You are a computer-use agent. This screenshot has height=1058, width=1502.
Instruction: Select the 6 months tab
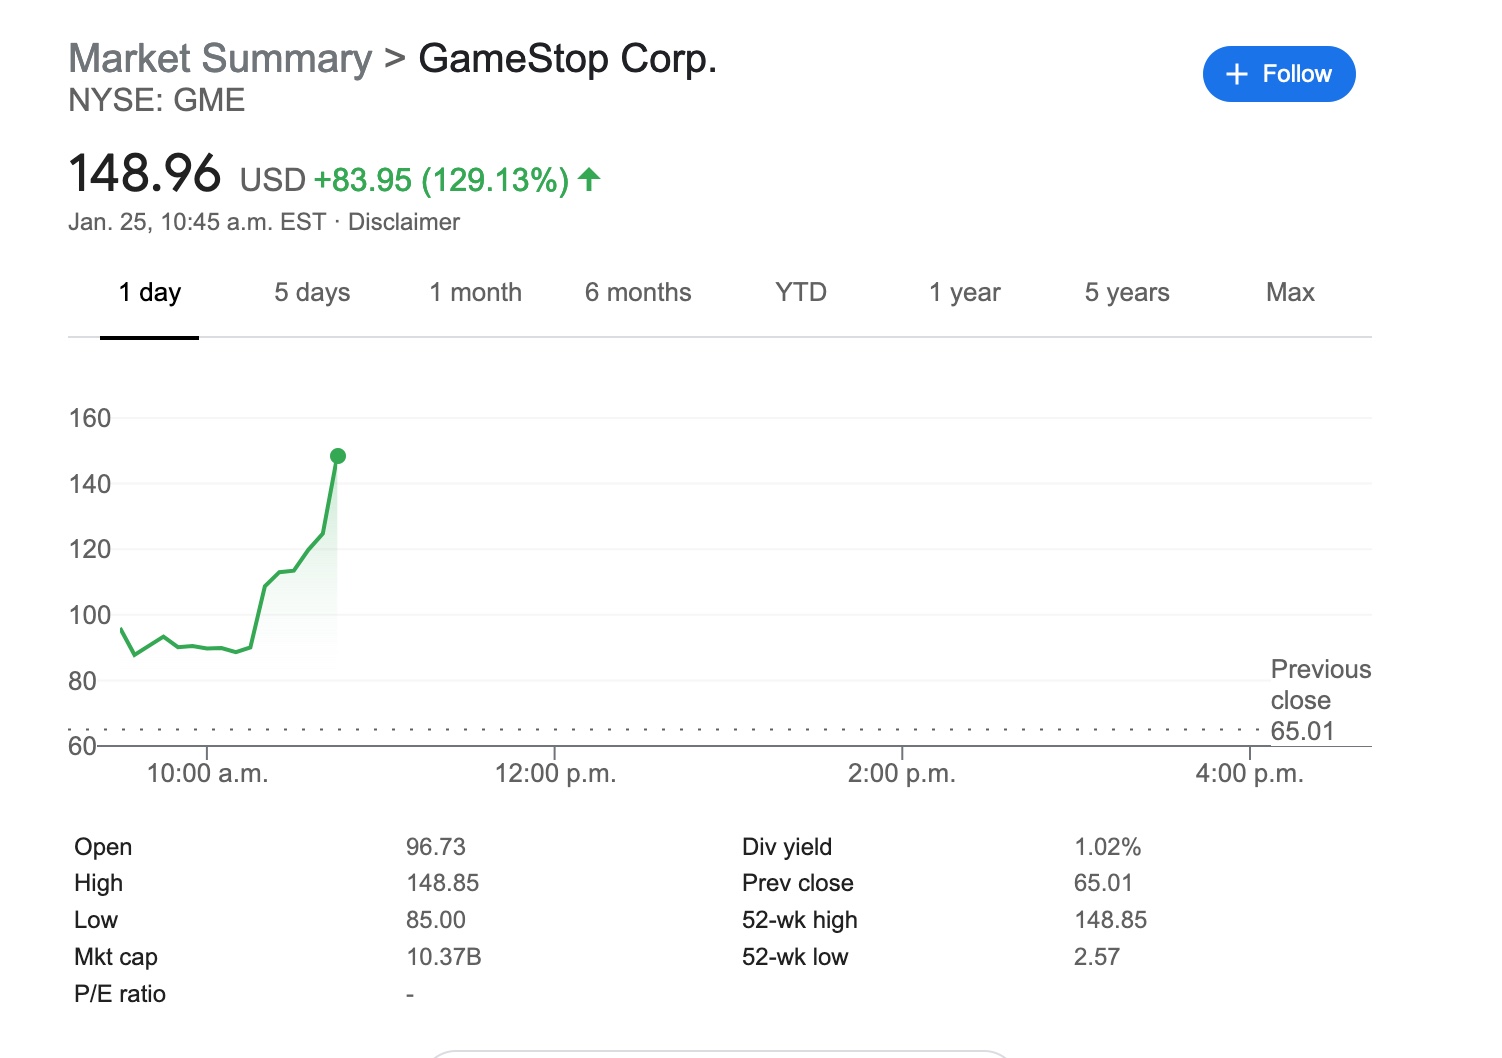[x=638, y=293]
